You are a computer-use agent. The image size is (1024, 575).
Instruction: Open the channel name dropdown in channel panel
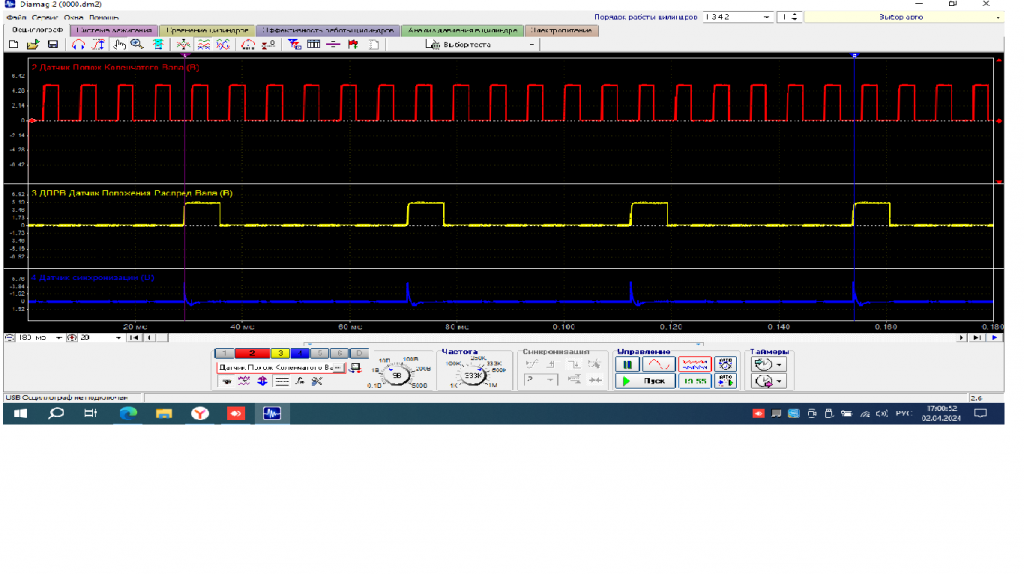(338, 368)
